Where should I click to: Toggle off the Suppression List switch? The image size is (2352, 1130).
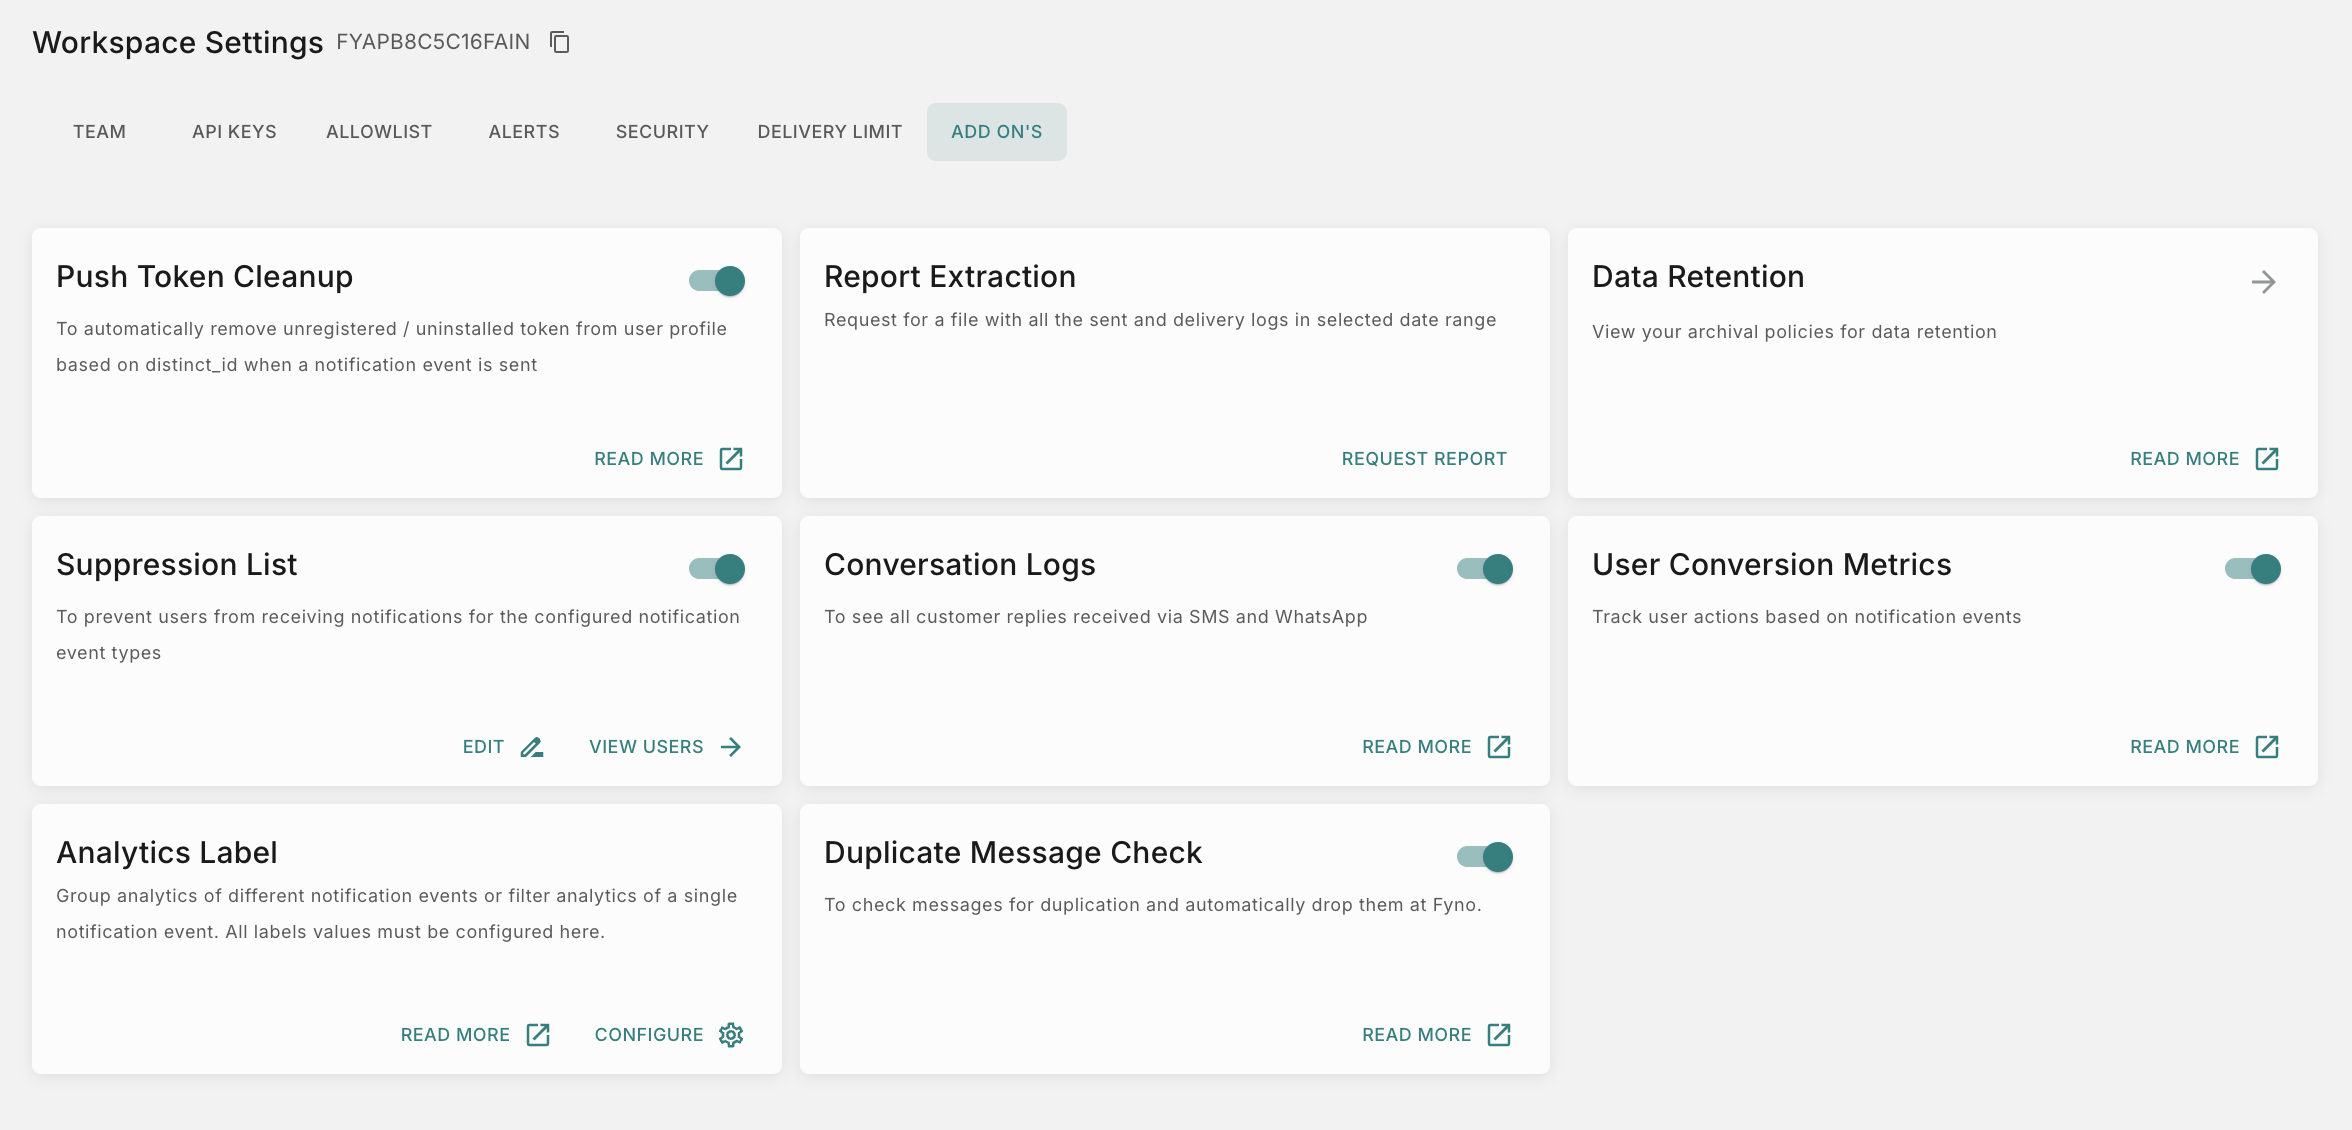(717, 569)
